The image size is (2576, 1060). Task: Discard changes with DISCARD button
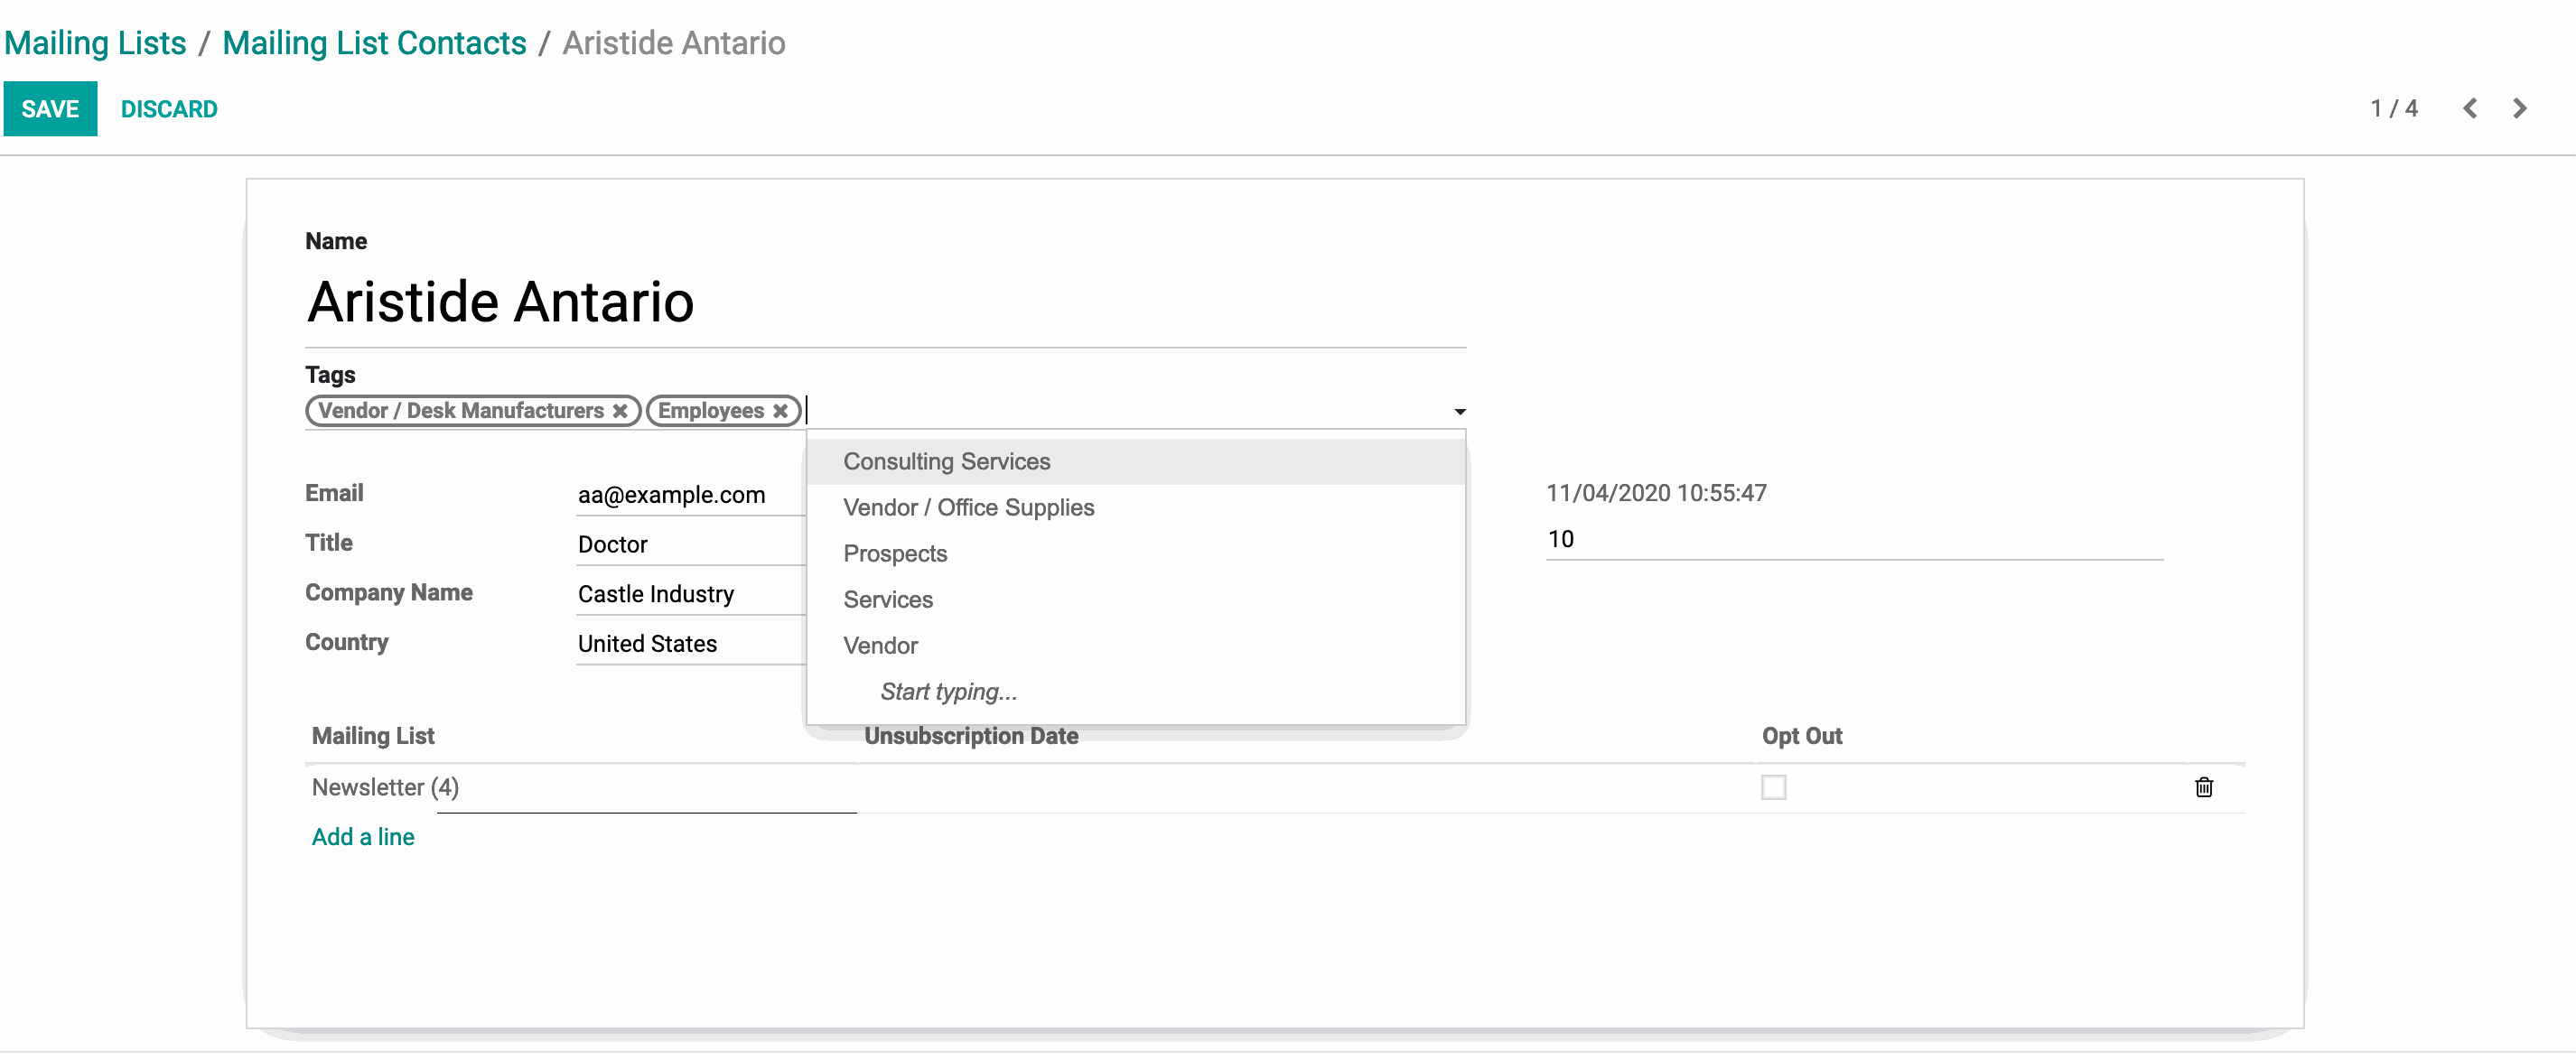click(169, 109)
